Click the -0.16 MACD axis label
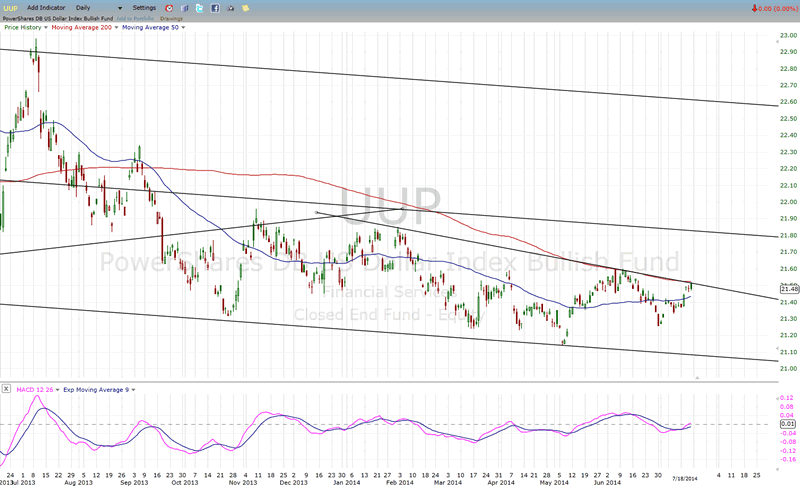Screen dimensions: 800x486 click(x=787, y=459)
